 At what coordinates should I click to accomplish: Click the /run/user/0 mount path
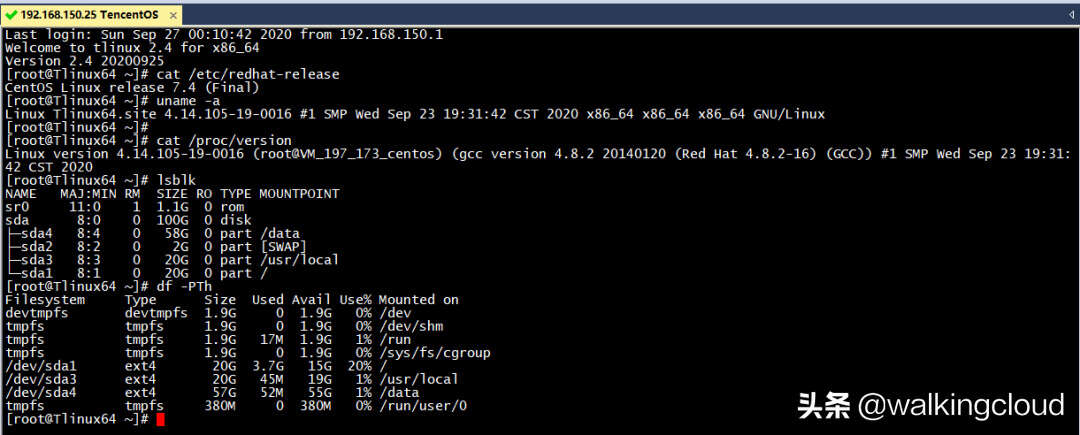click(423, 405)
